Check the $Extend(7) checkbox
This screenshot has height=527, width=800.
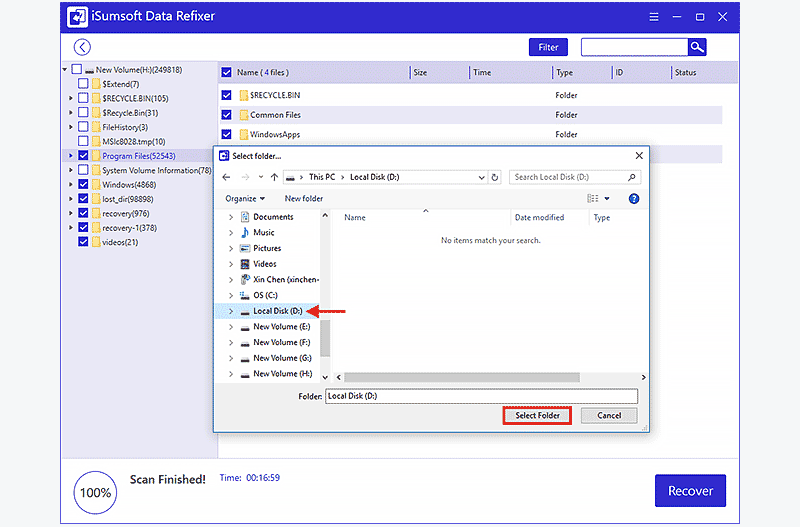click(83, 84)
